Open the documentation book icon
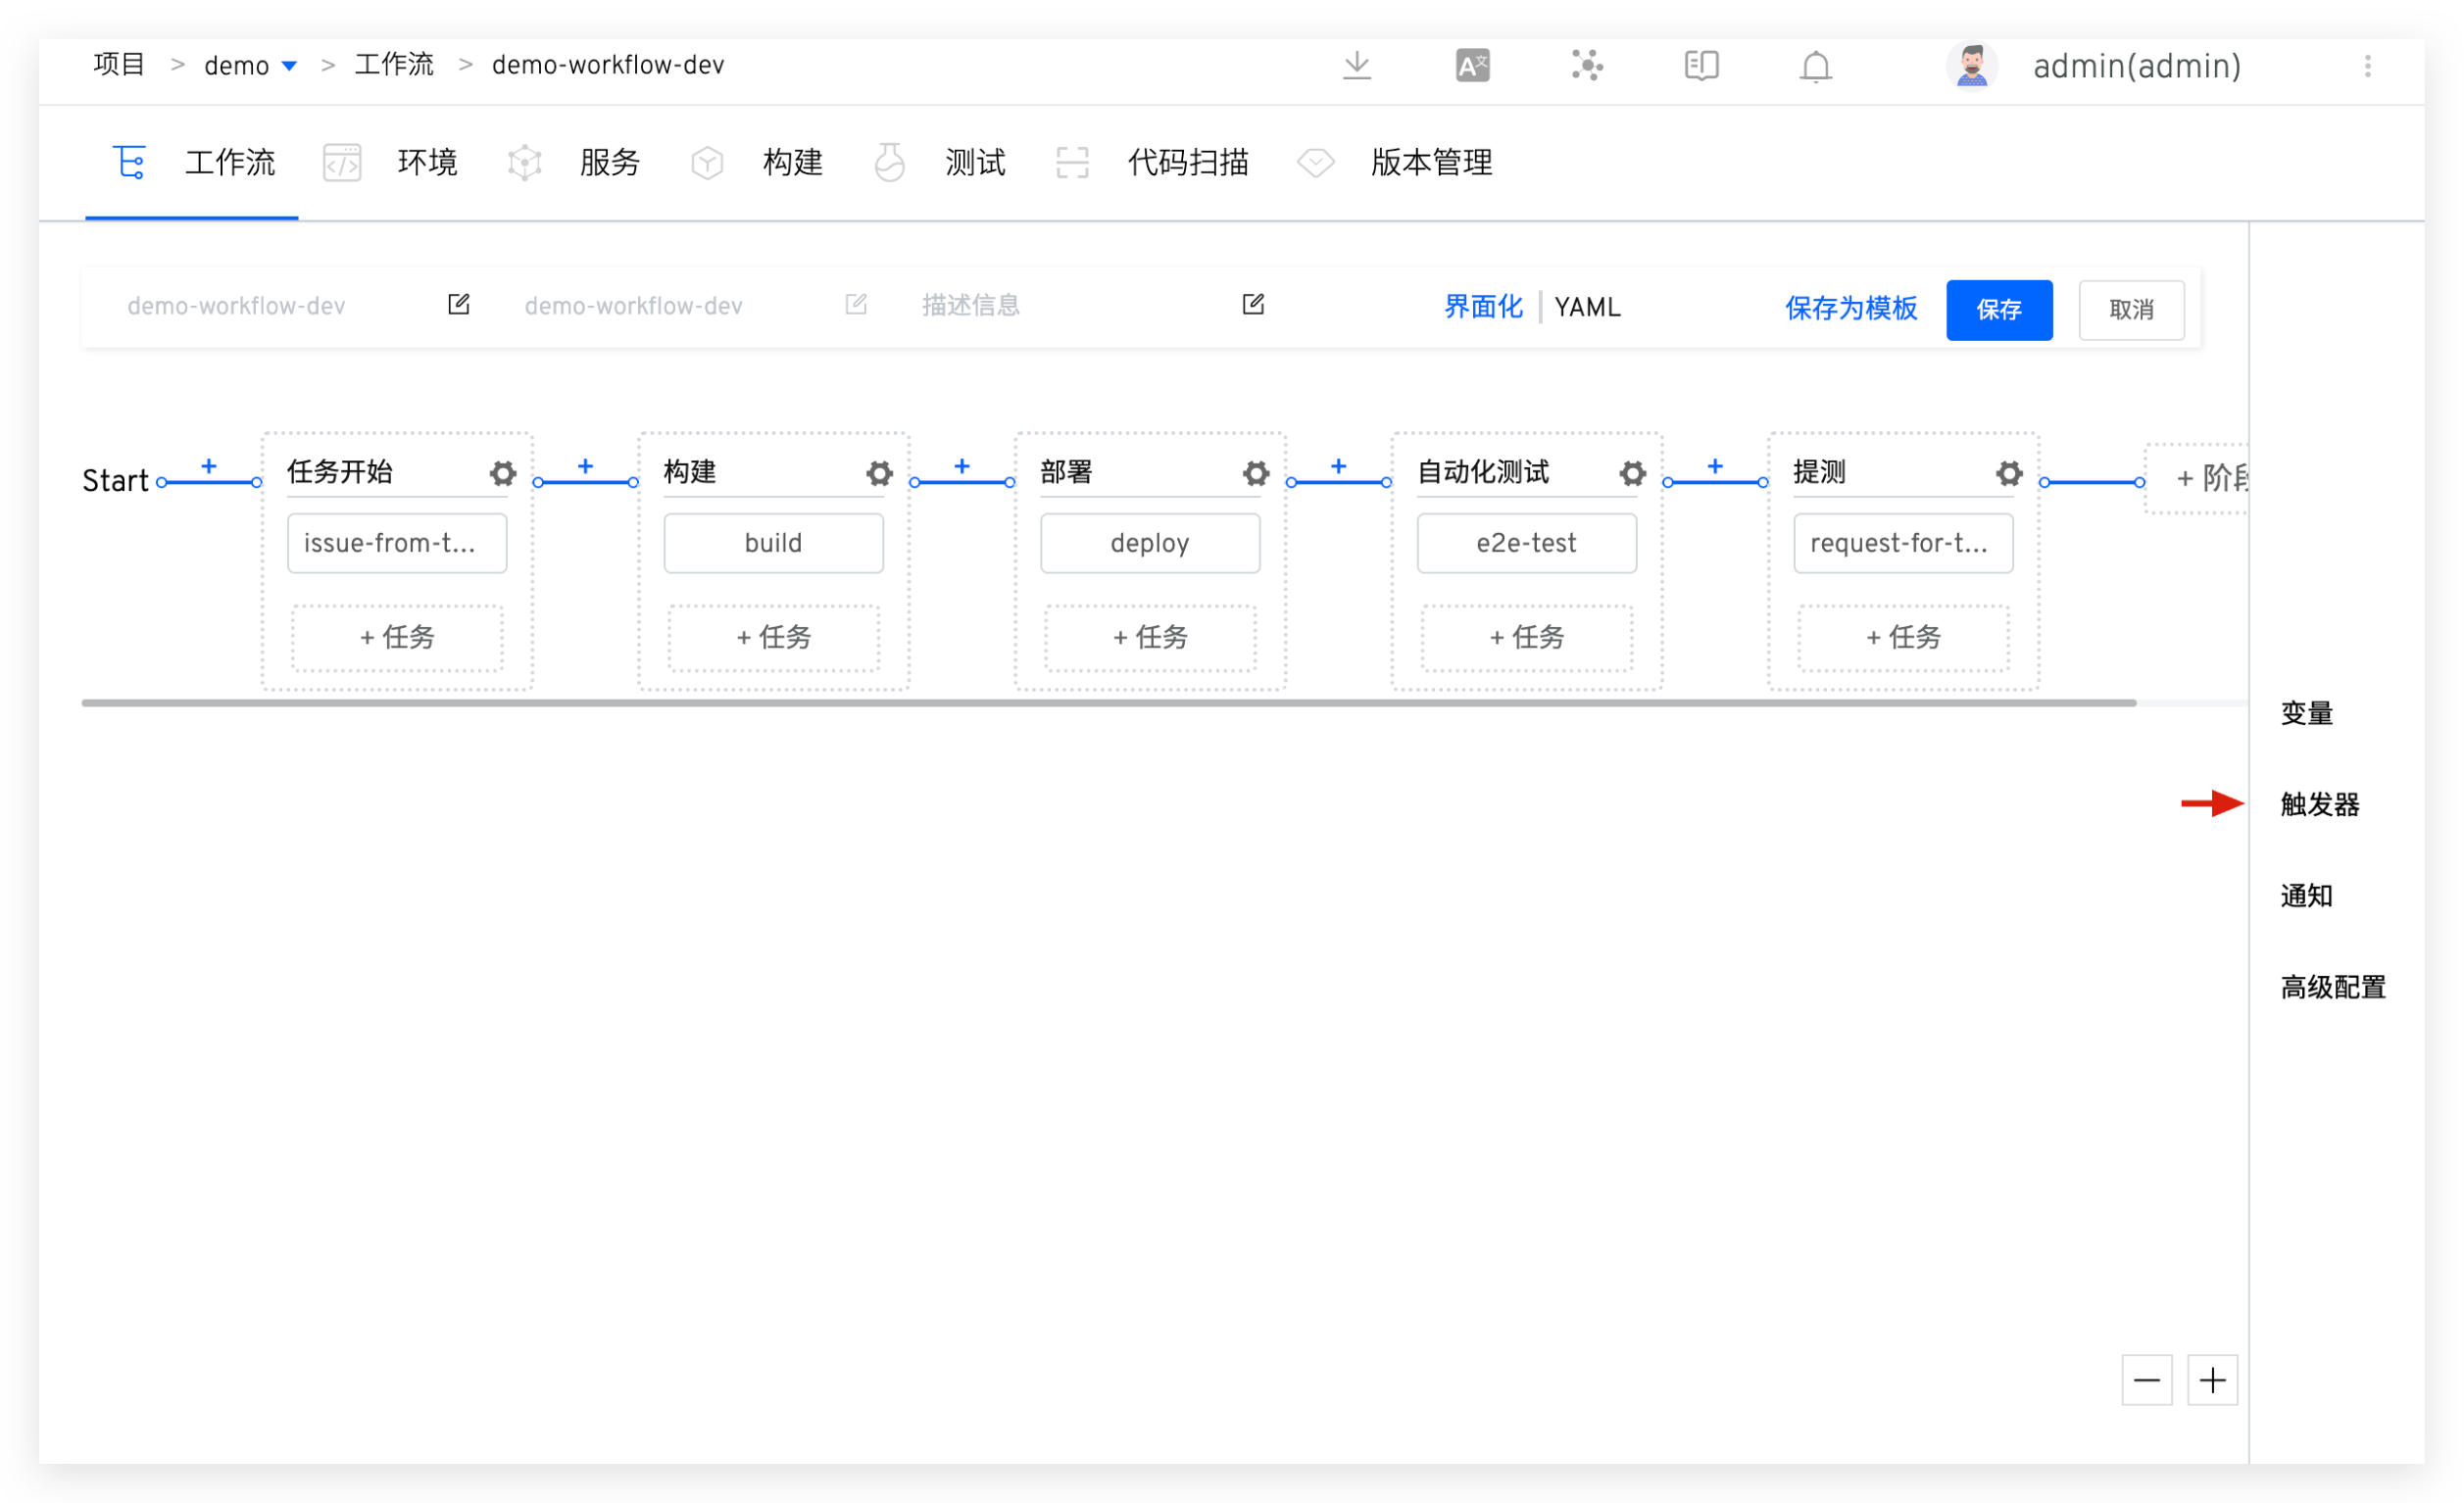This screenshot has height=1503, width=2464. (x=1701, y=66)
